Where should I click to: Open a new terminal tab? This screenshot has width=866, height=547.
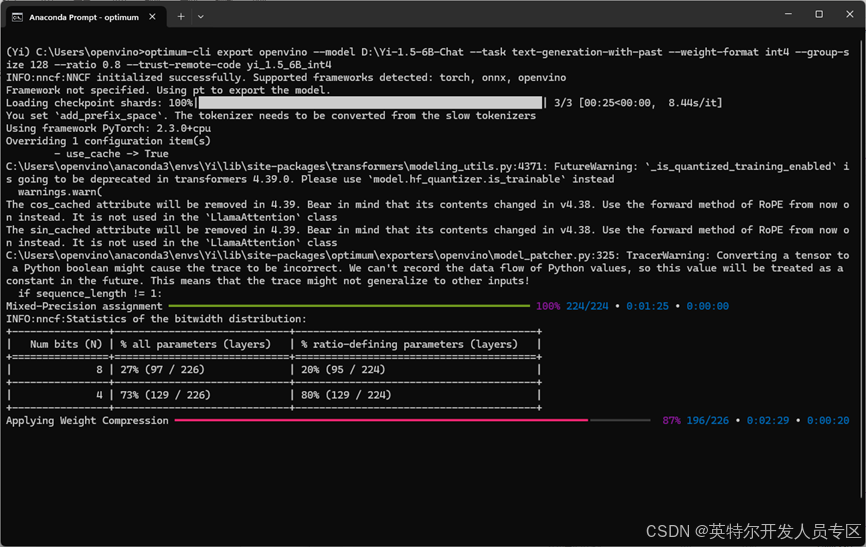[x=181, y=17]
